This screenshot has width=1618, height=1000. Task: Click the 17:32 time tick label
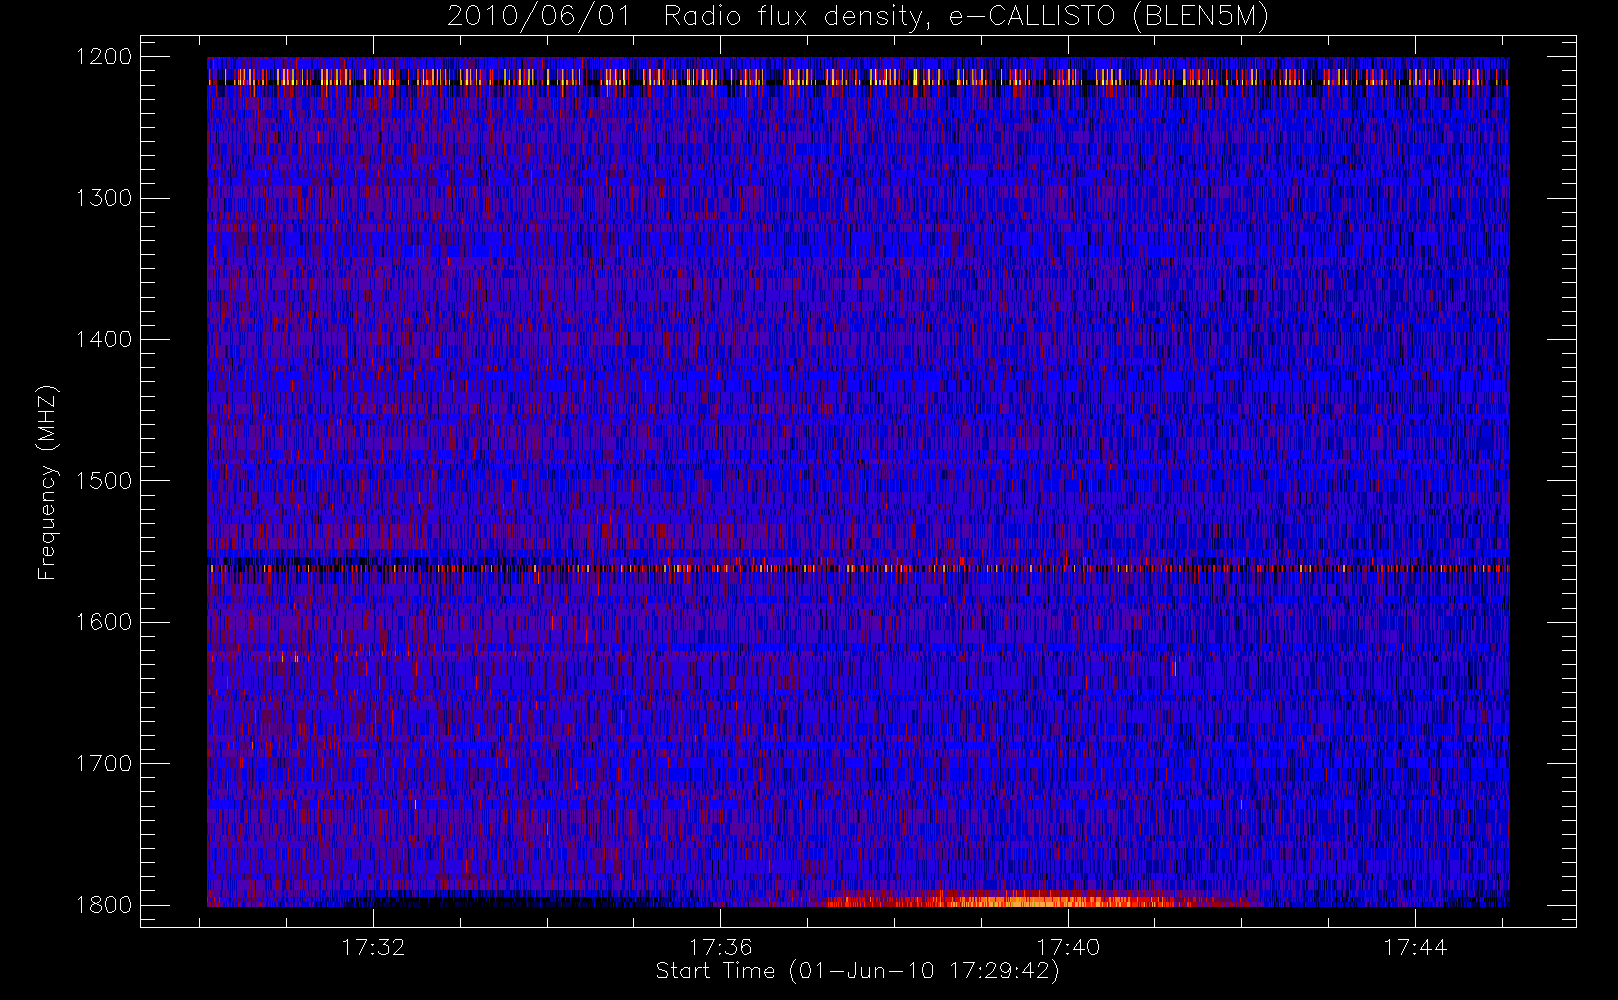tap(373, 947)
